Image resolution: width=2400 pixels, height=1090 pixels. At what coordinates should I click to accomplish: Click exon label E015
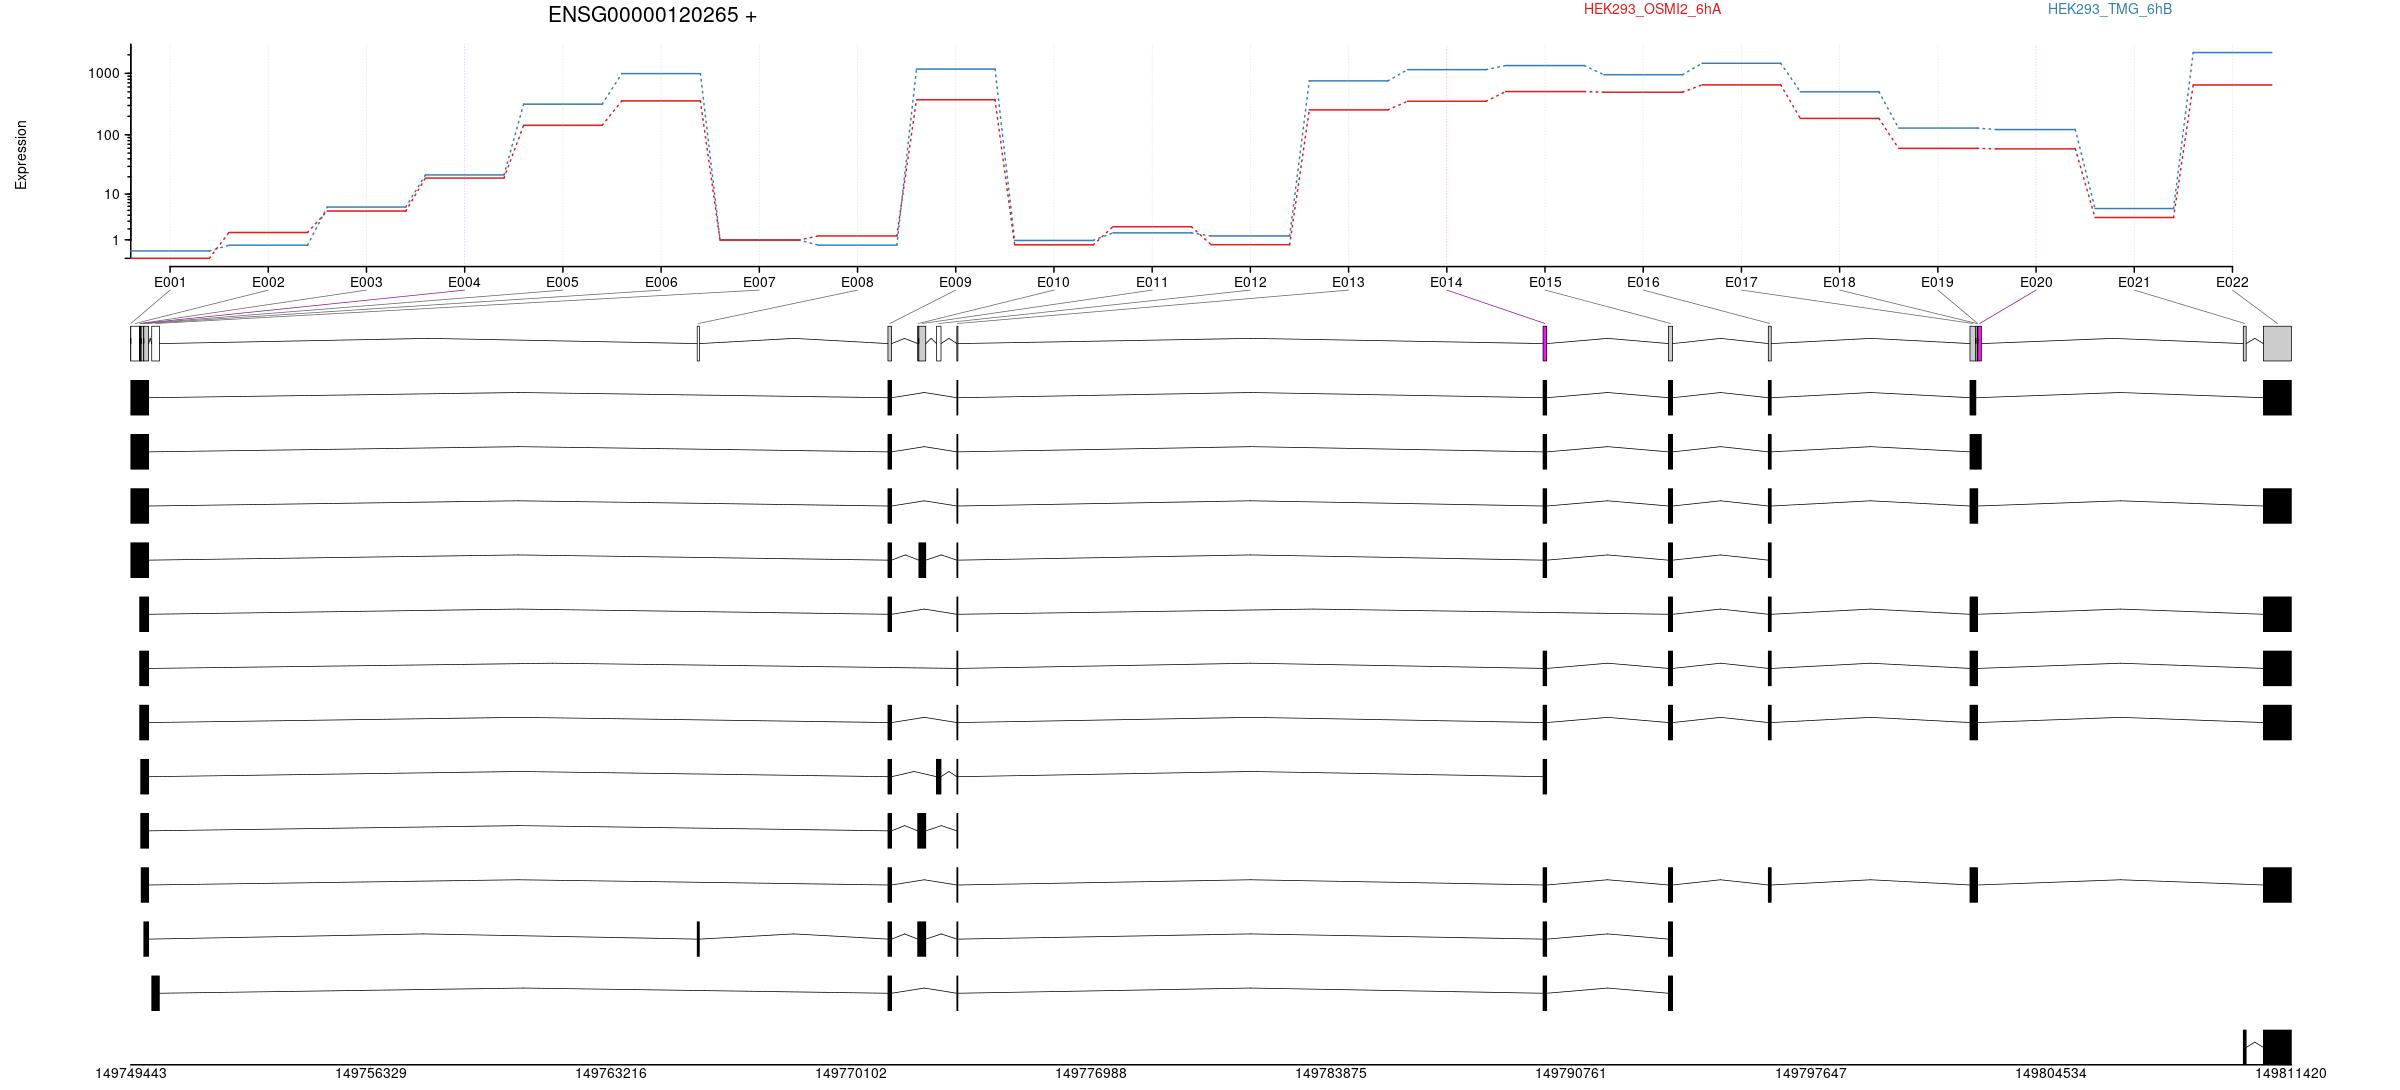(x=1545, y=282)
